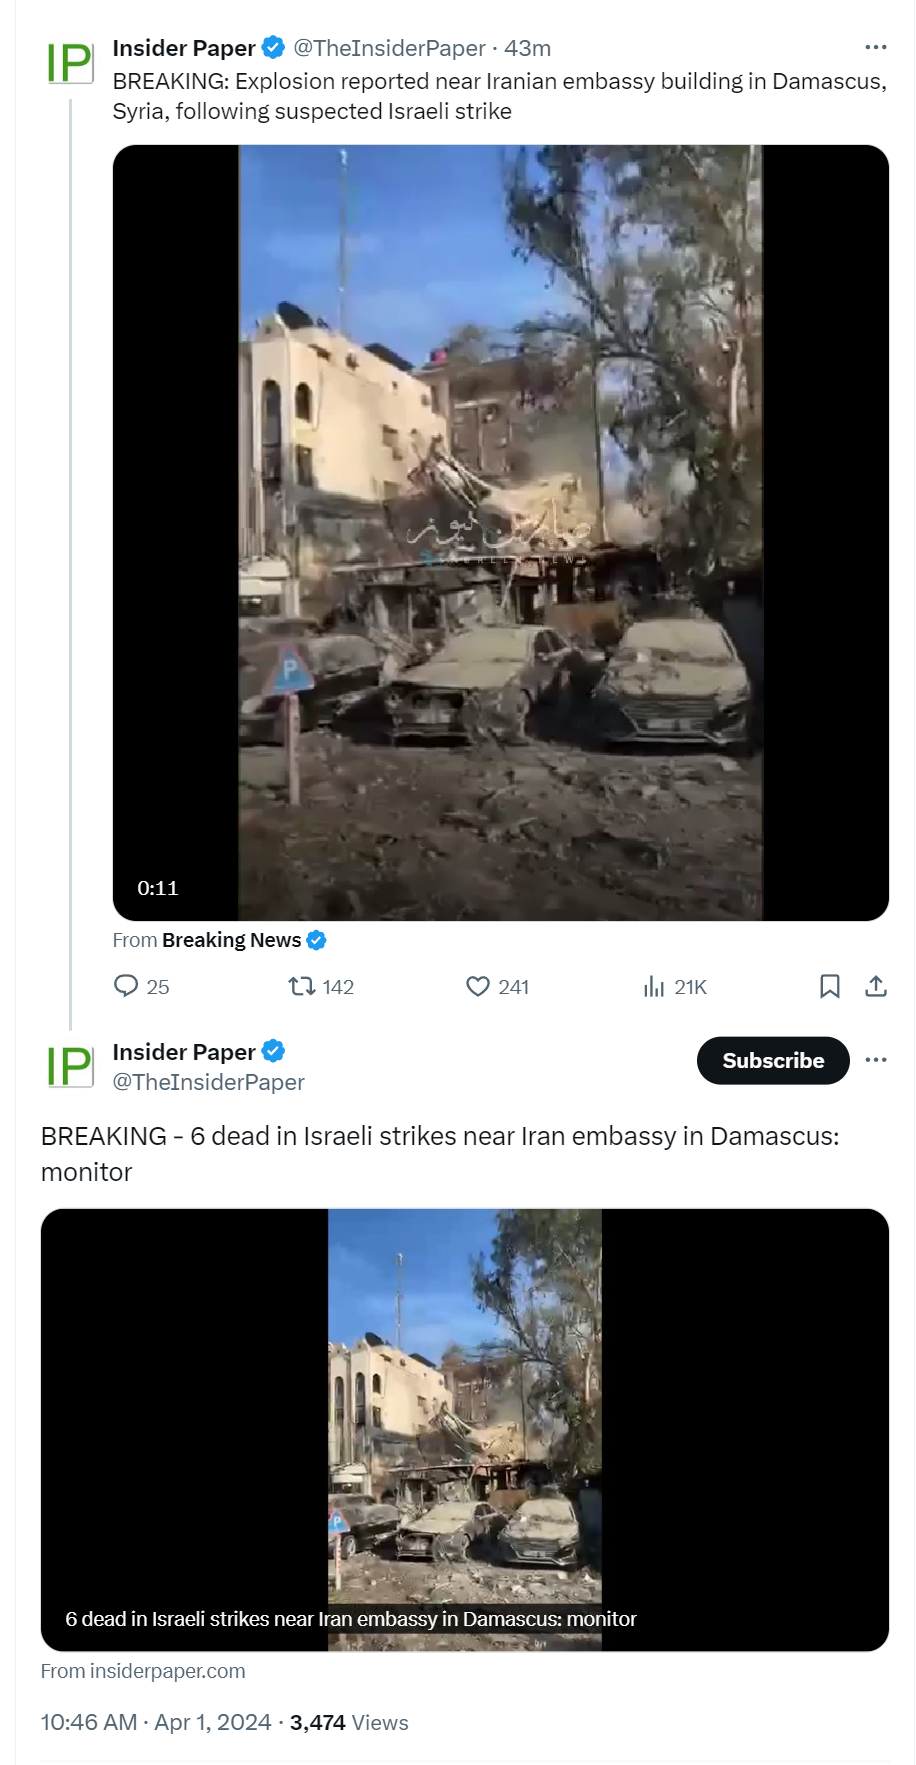Viewport: 916px width, 1765px height.
Task: Open Insider Paper avatar on top tweet
Action: (70, 62)
